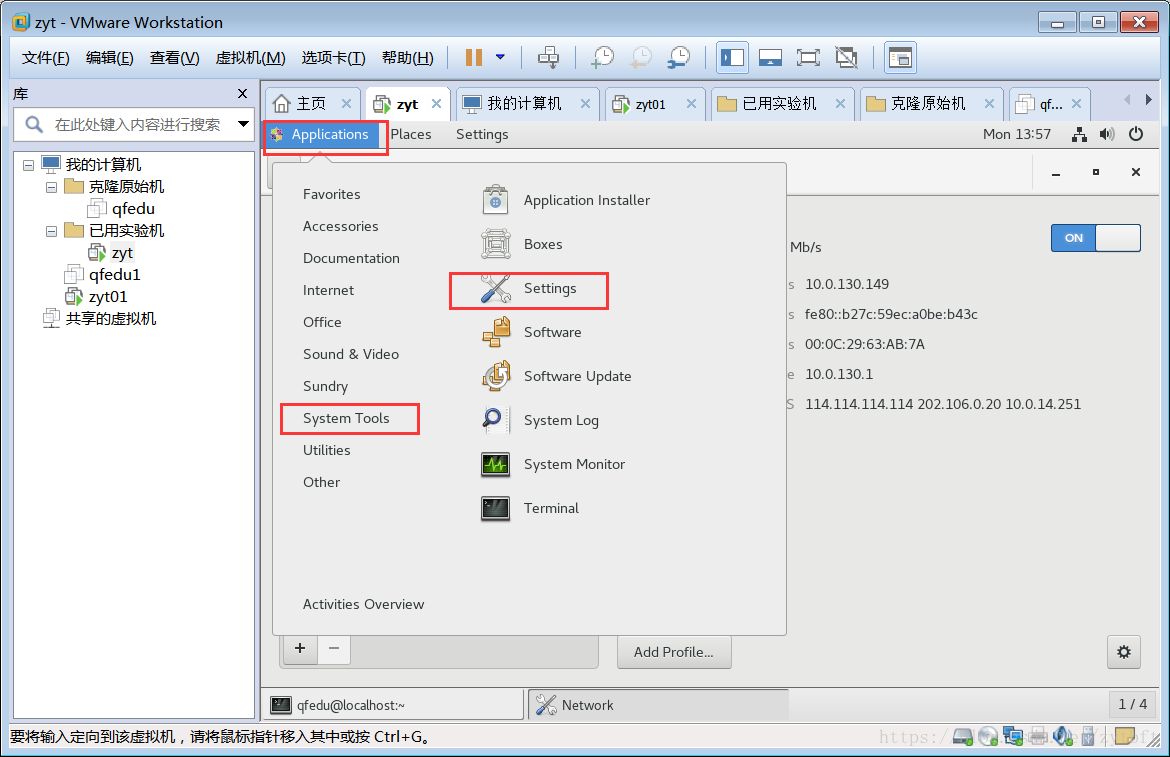
Task: Click the Applications menu button
Action: (321, 134)
